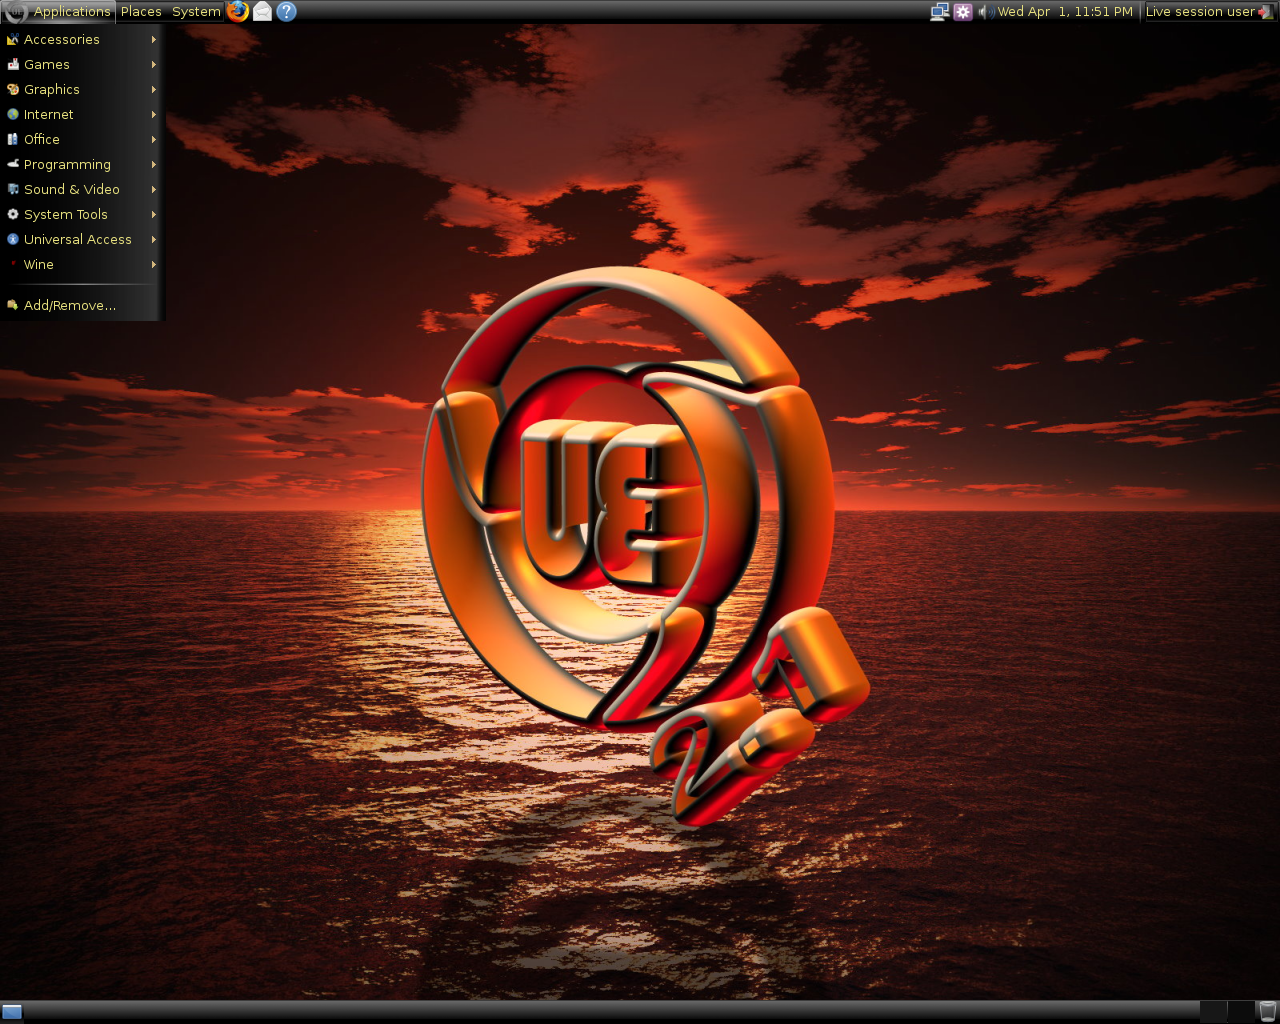Viewport: 1280px width, 1024px height.
Task: Expand the Games submenu
Action: pyautogui.click(x=82, y=64)
